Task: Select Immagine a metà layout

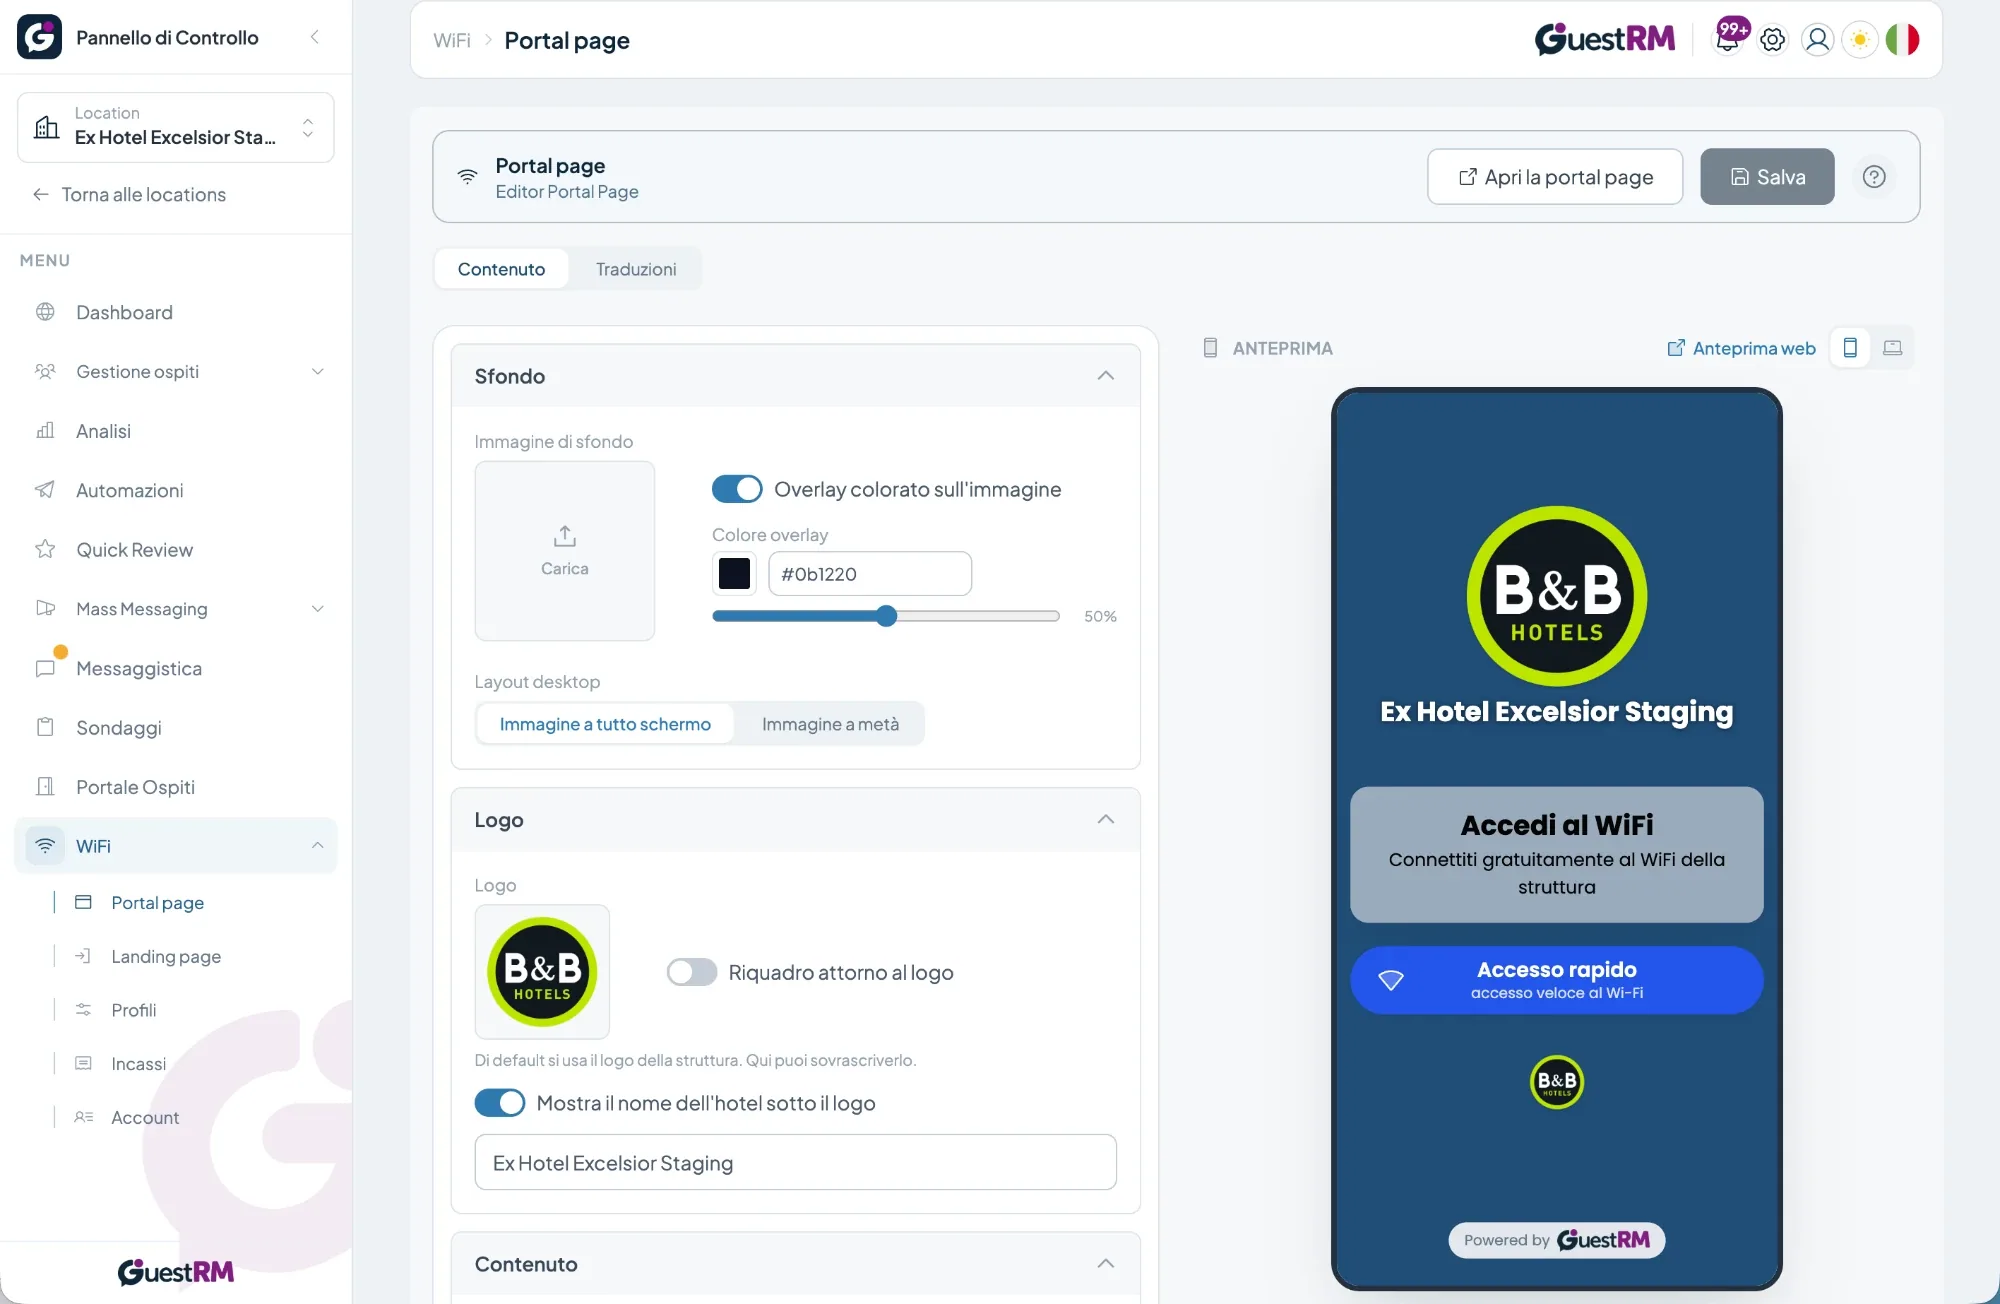Action: (x=830, y=724)
